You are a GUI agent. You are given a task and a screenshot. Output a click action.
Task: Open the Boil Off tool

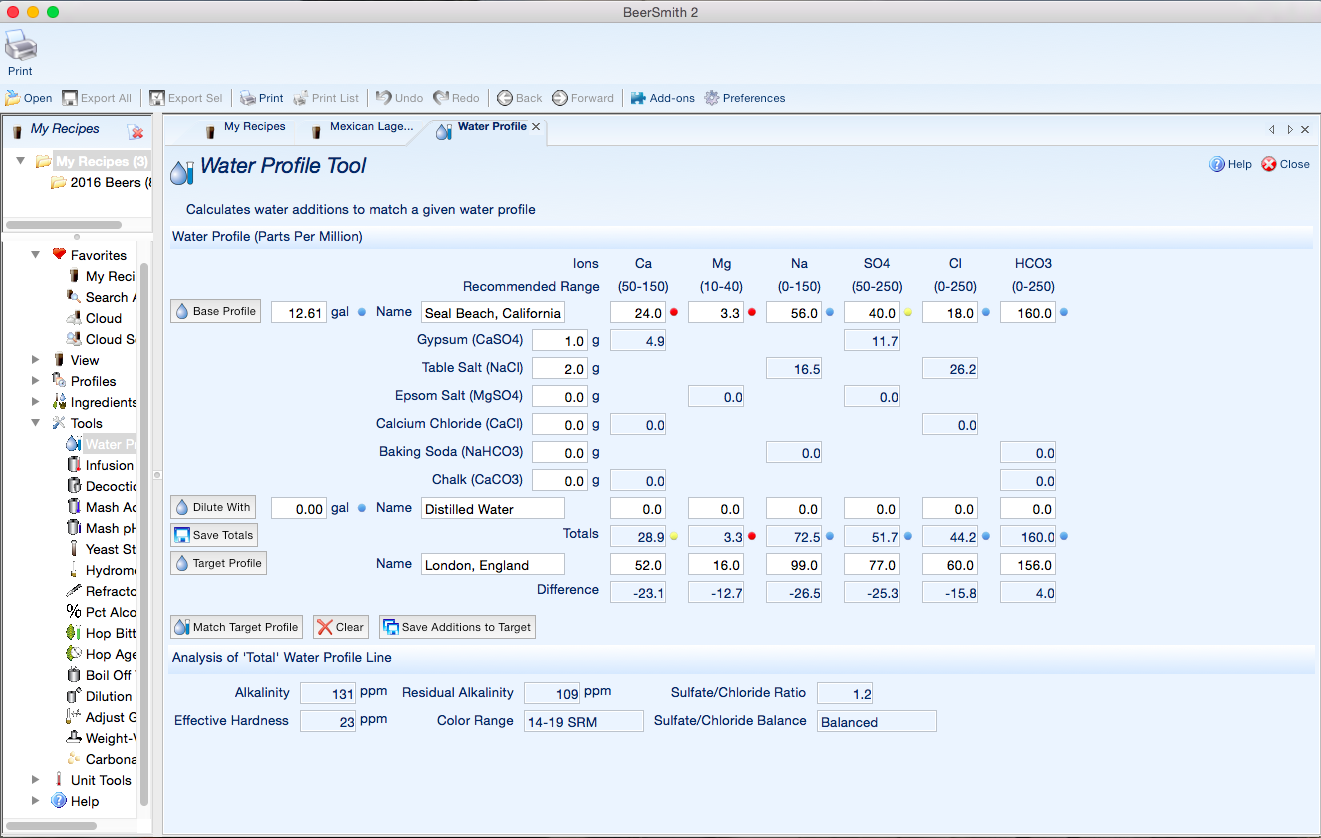[x=101, y=675]
